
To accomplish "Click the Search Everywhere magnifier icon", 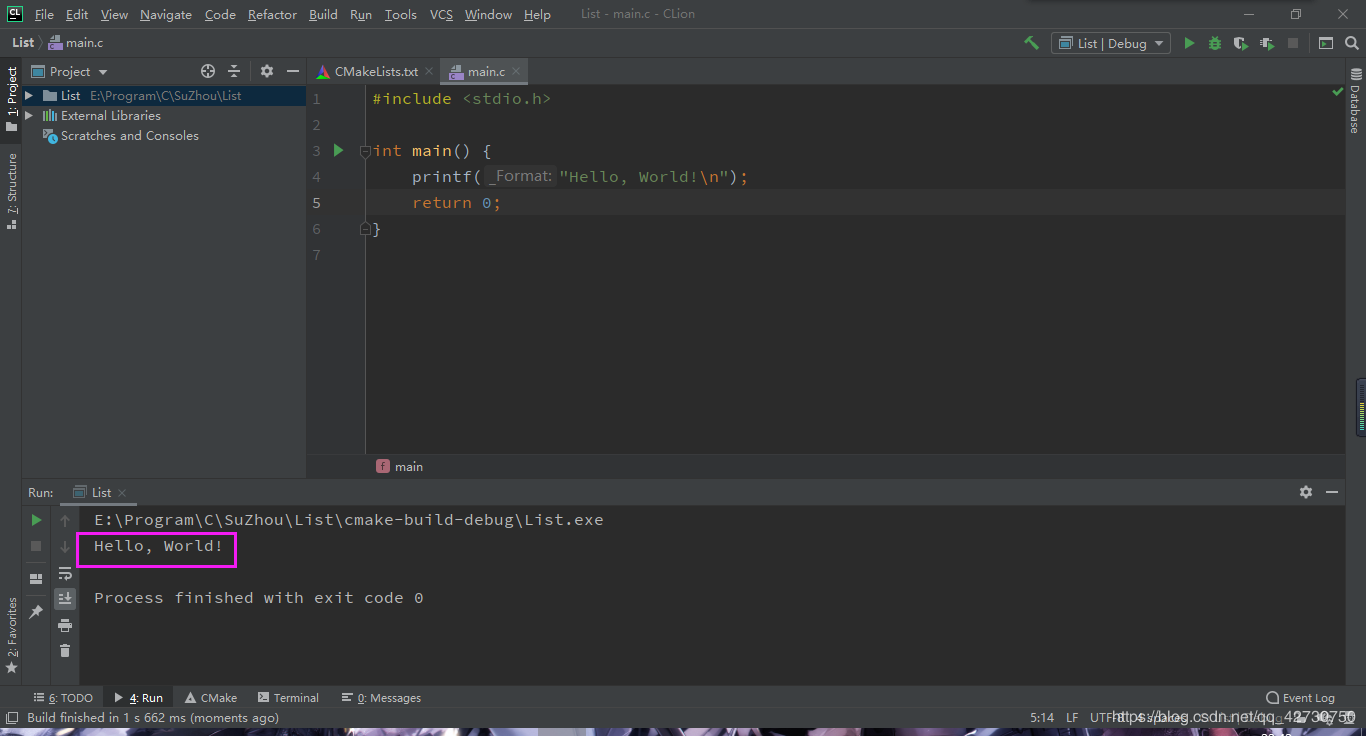I will coord(1351,43).
